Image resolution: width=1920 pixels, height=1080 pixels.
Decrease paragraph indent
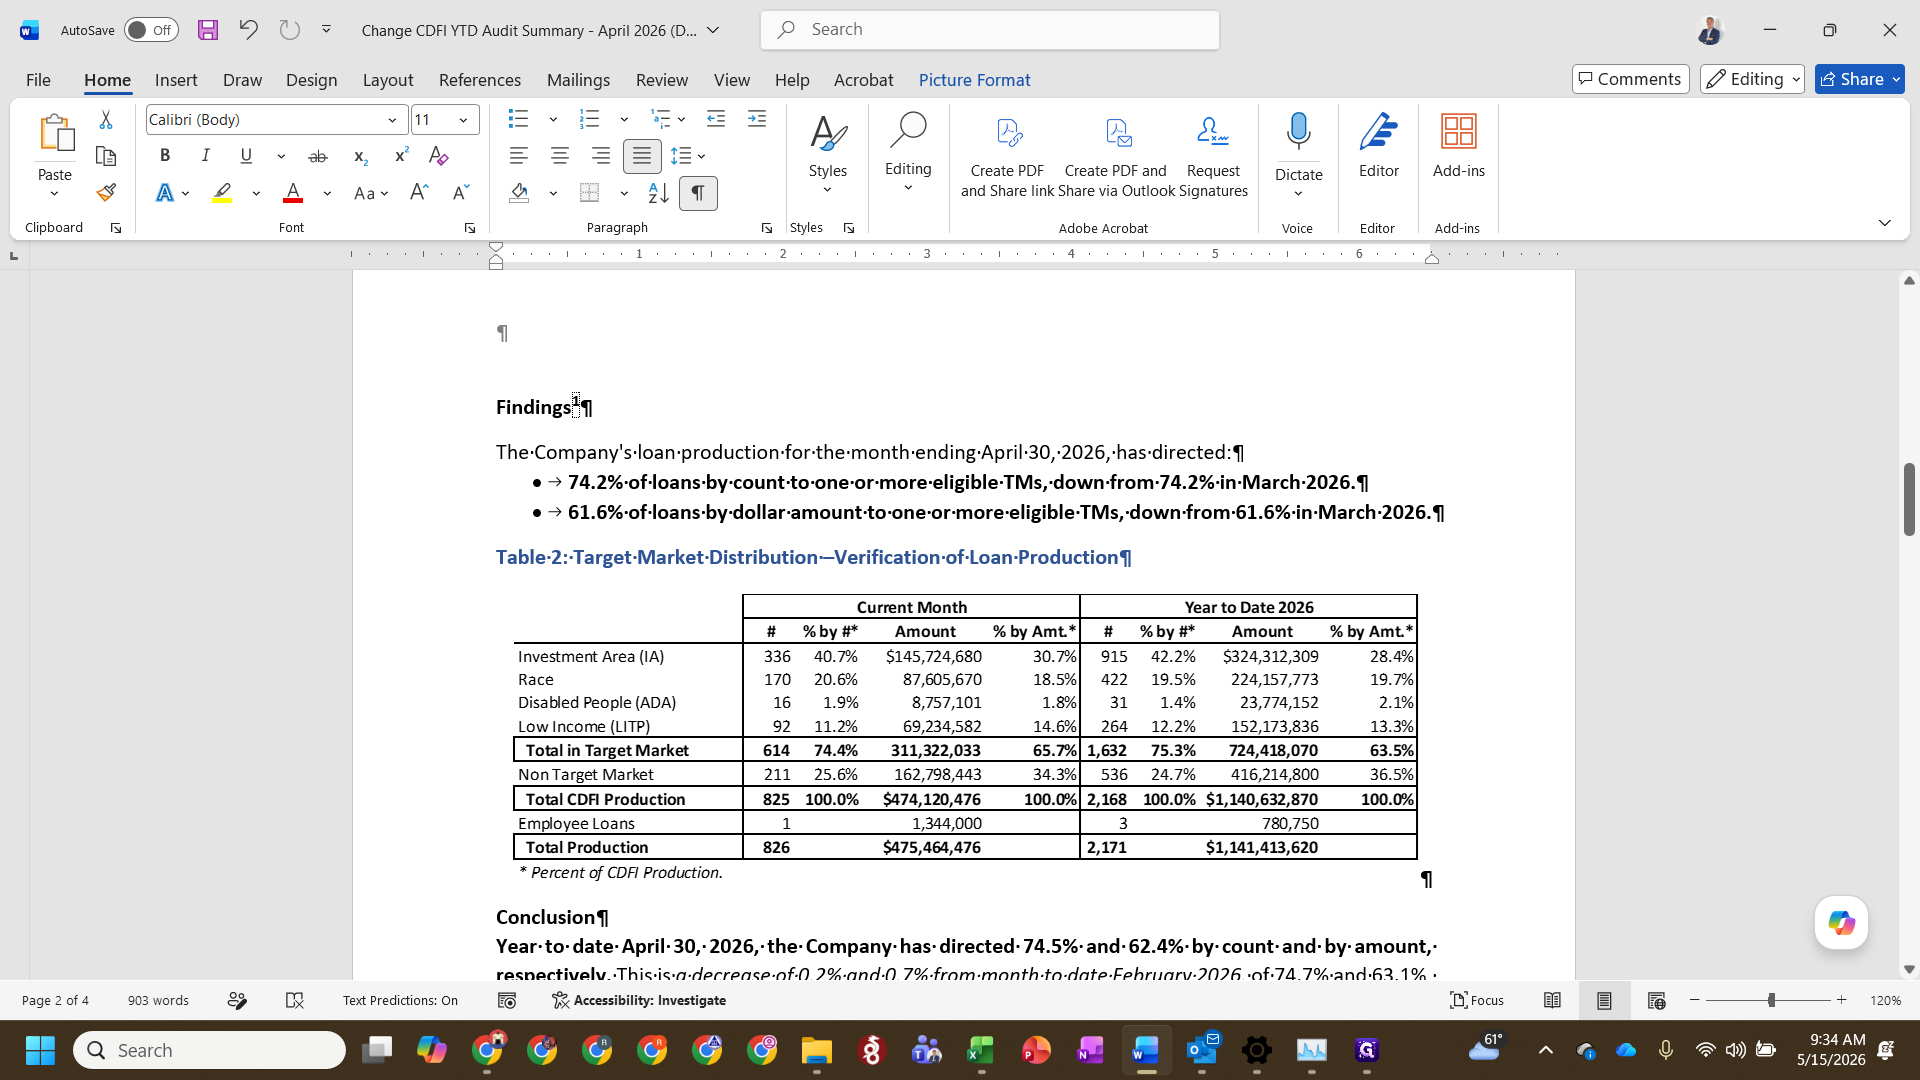[x=716, y=120]
